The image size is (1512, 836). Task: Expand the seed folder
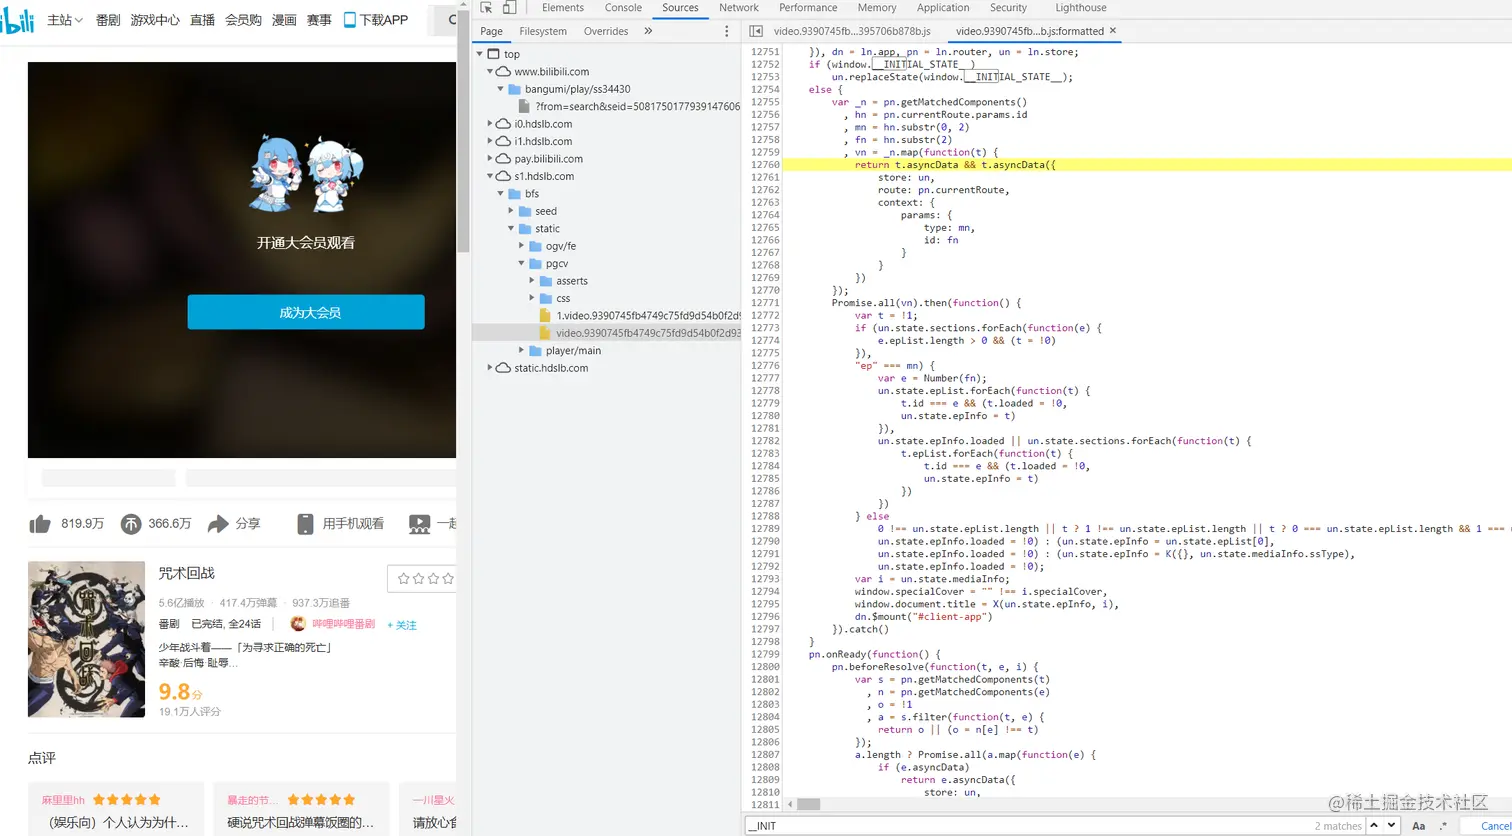coord(511,211)
